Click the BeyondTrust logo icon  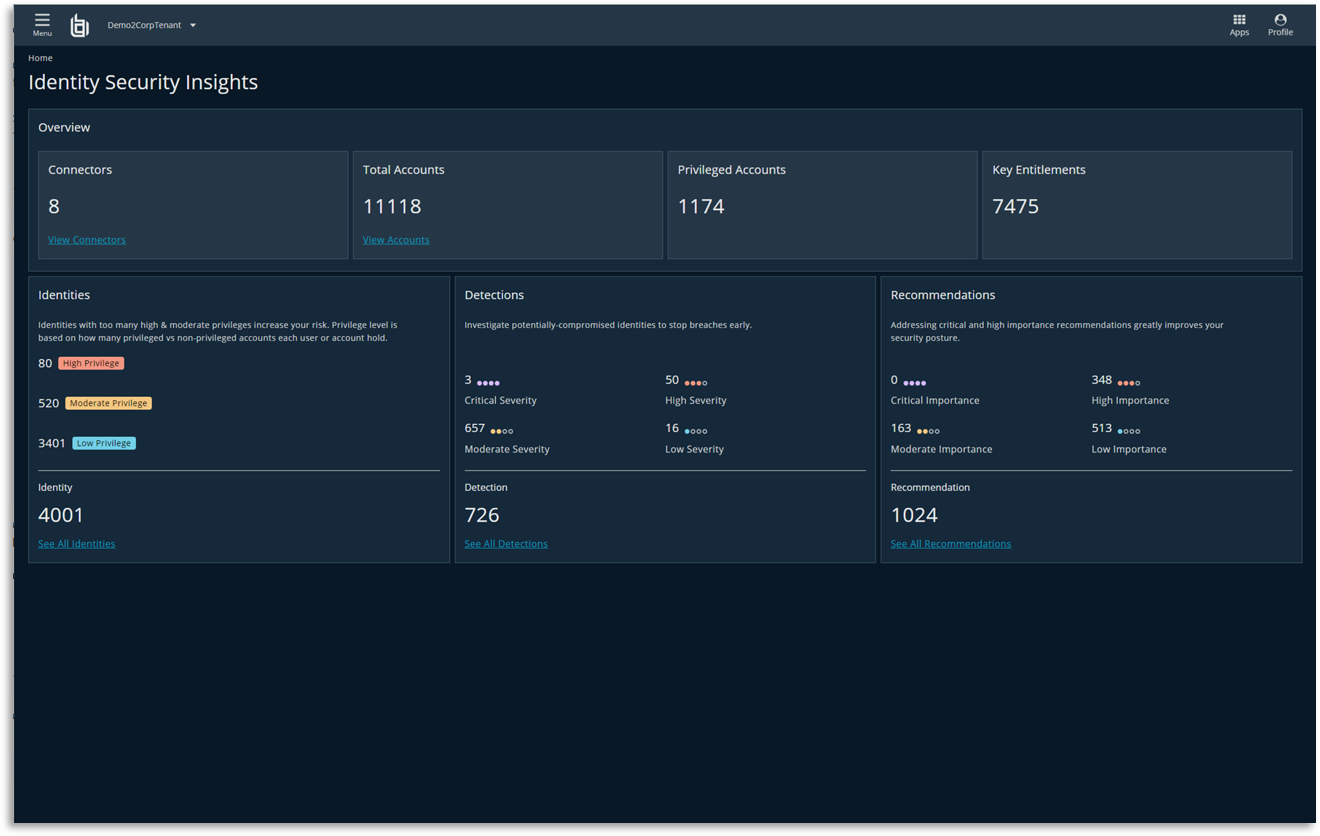pos(79,25)
